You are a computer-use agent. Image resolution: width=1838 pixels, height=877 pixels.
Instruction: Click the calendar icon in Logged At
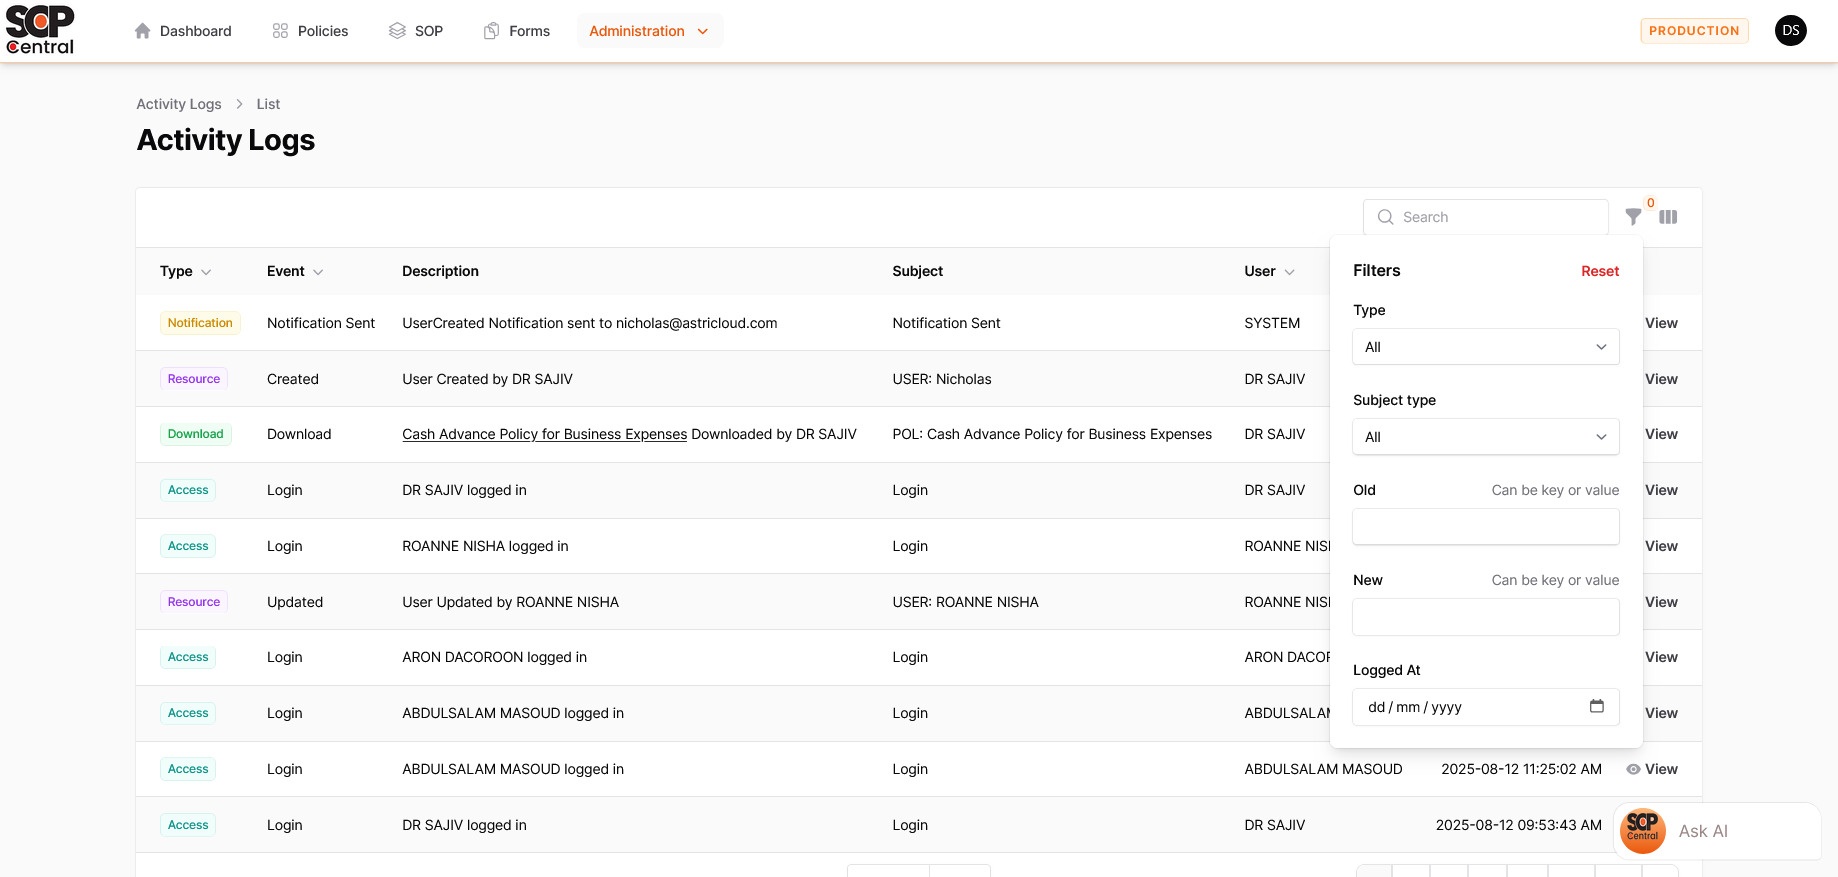(1597, 706)
